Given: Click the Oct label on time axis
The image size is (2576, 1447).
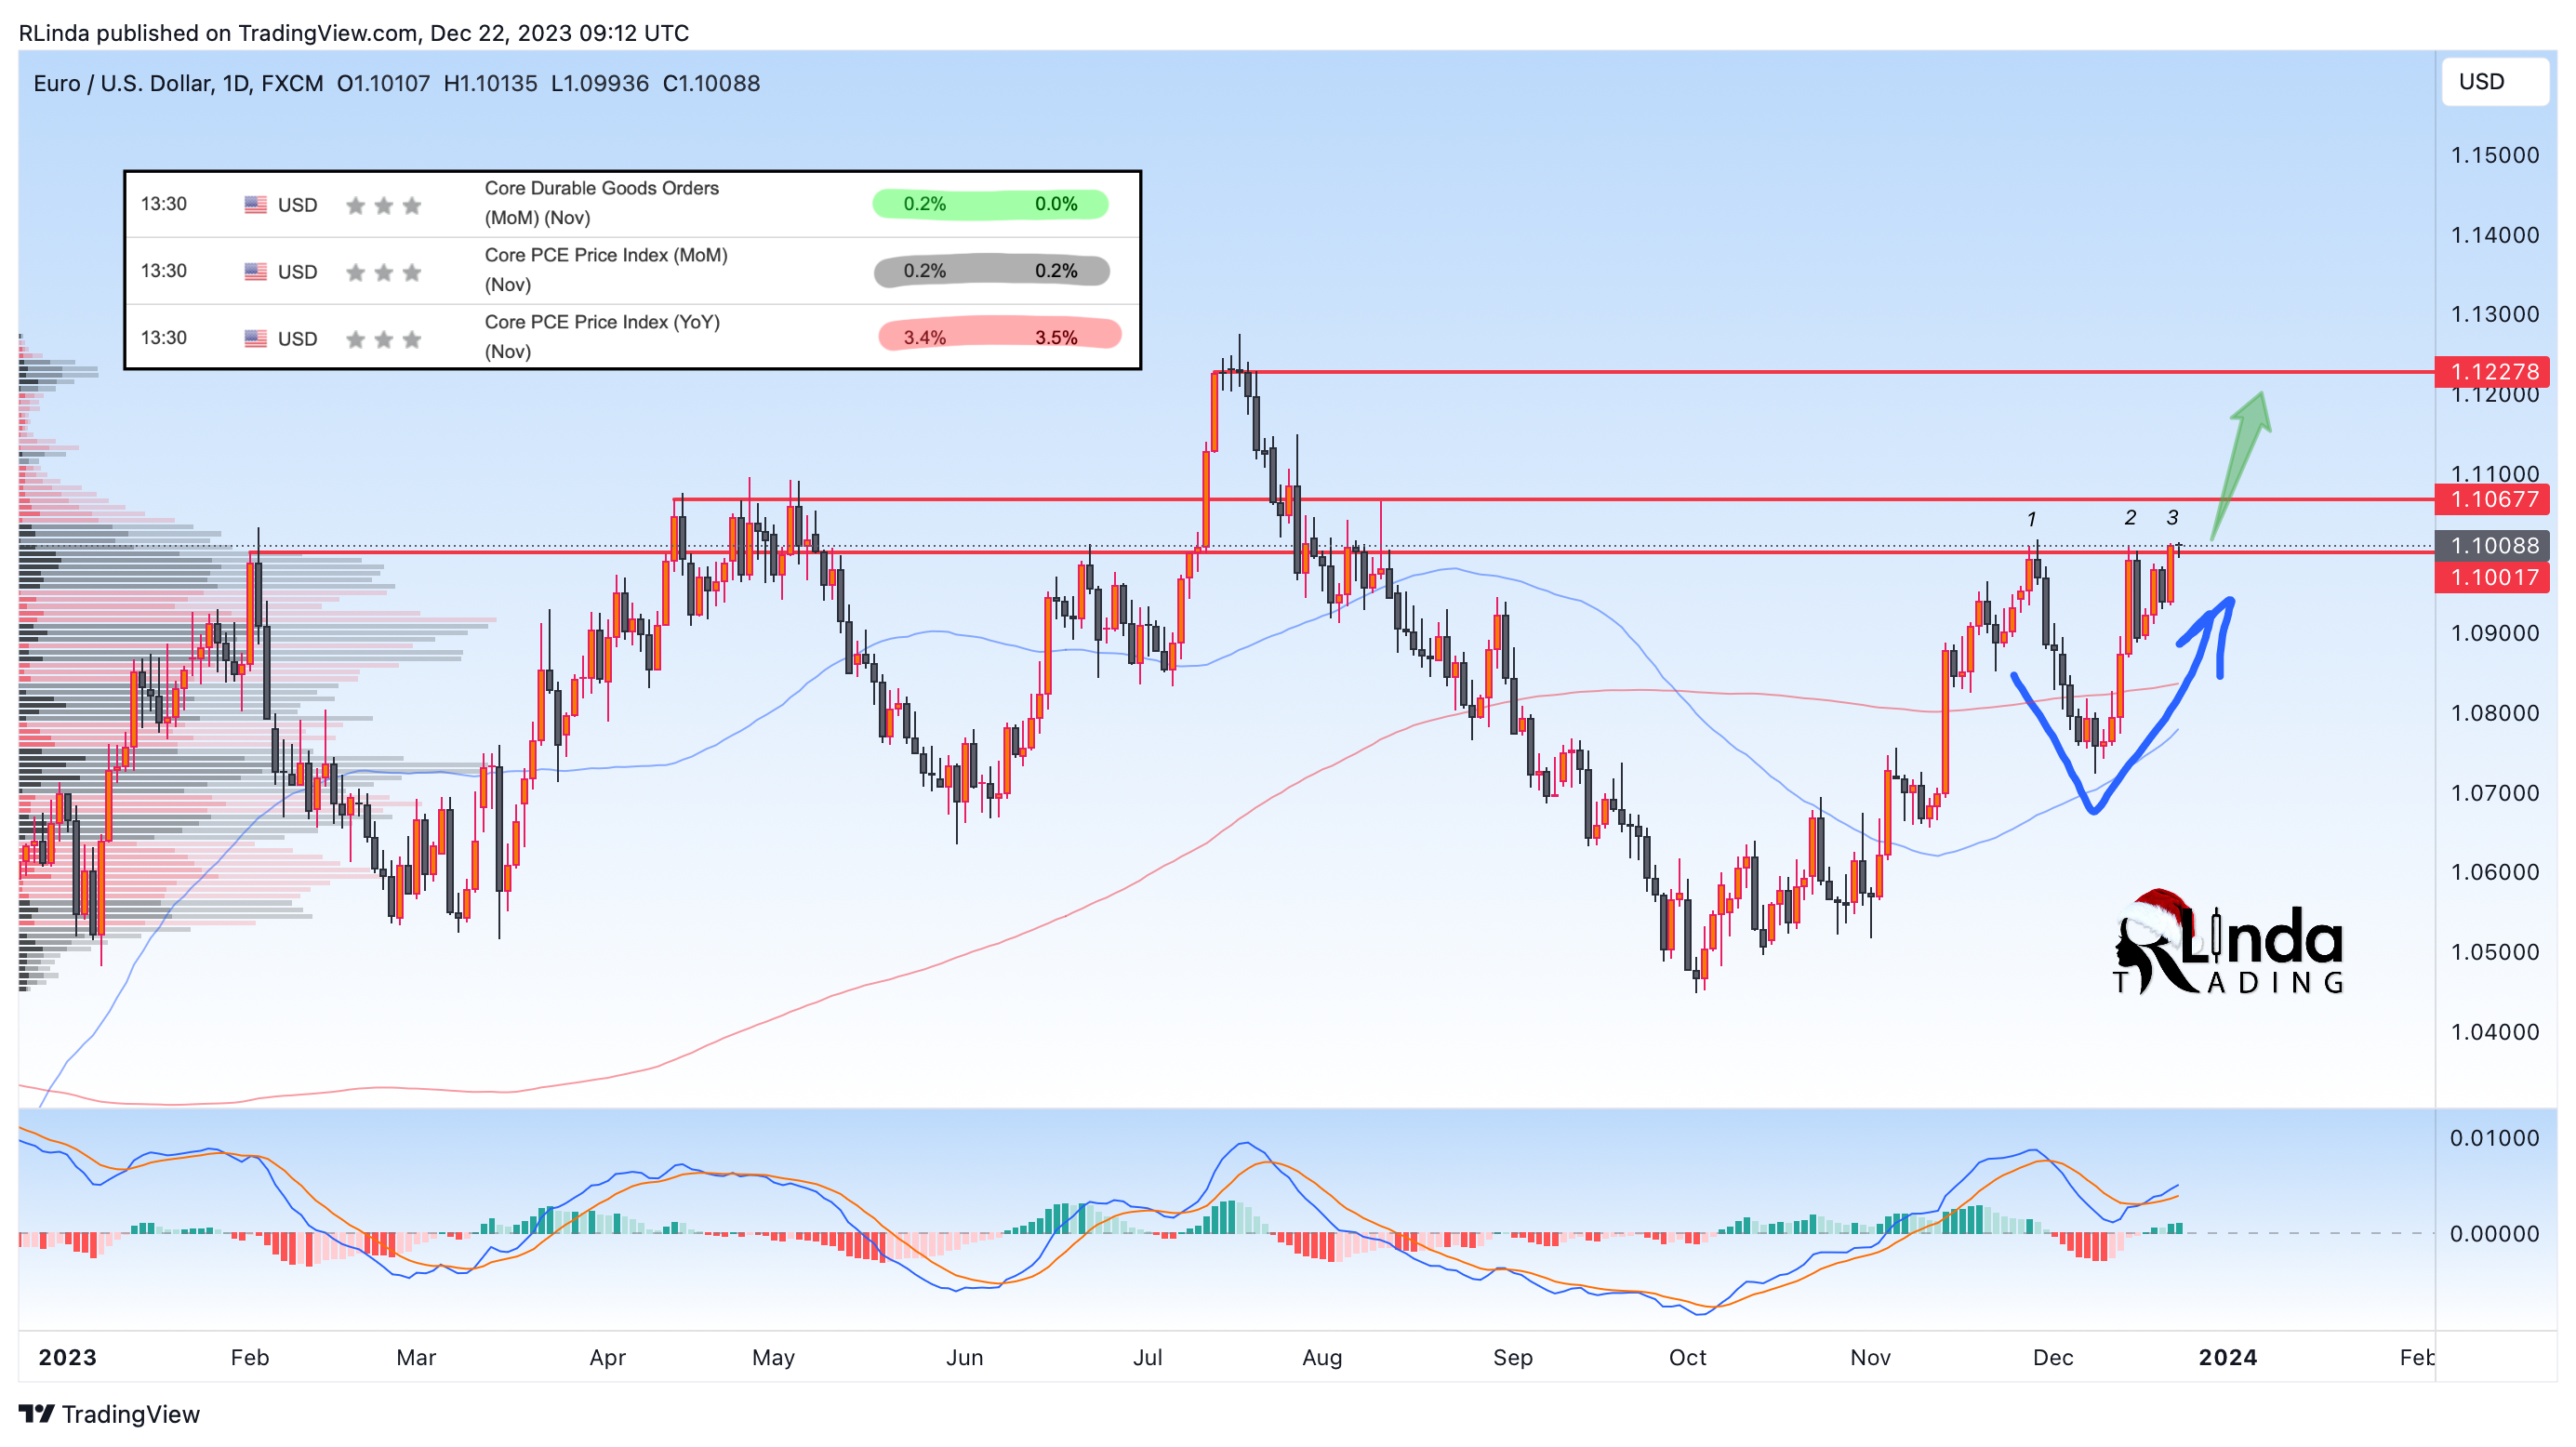Looking at the screenshot, I should (x=1688, y=1357).
